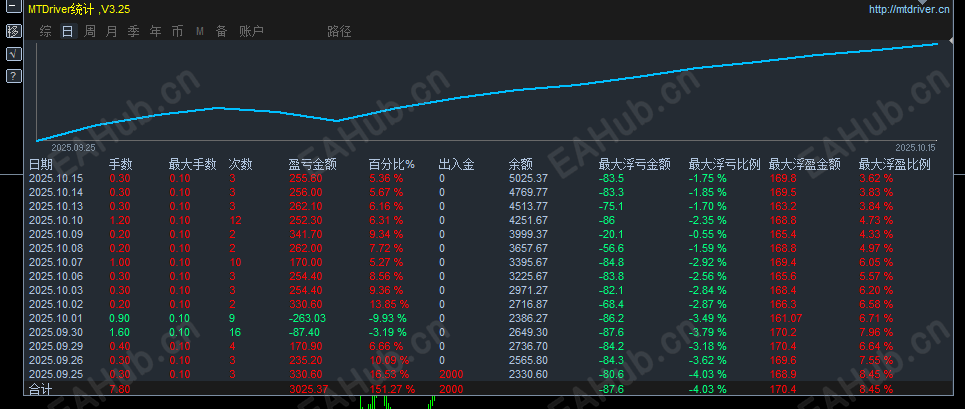Select the 2025.10.02 date row

[x=56, y=304]
